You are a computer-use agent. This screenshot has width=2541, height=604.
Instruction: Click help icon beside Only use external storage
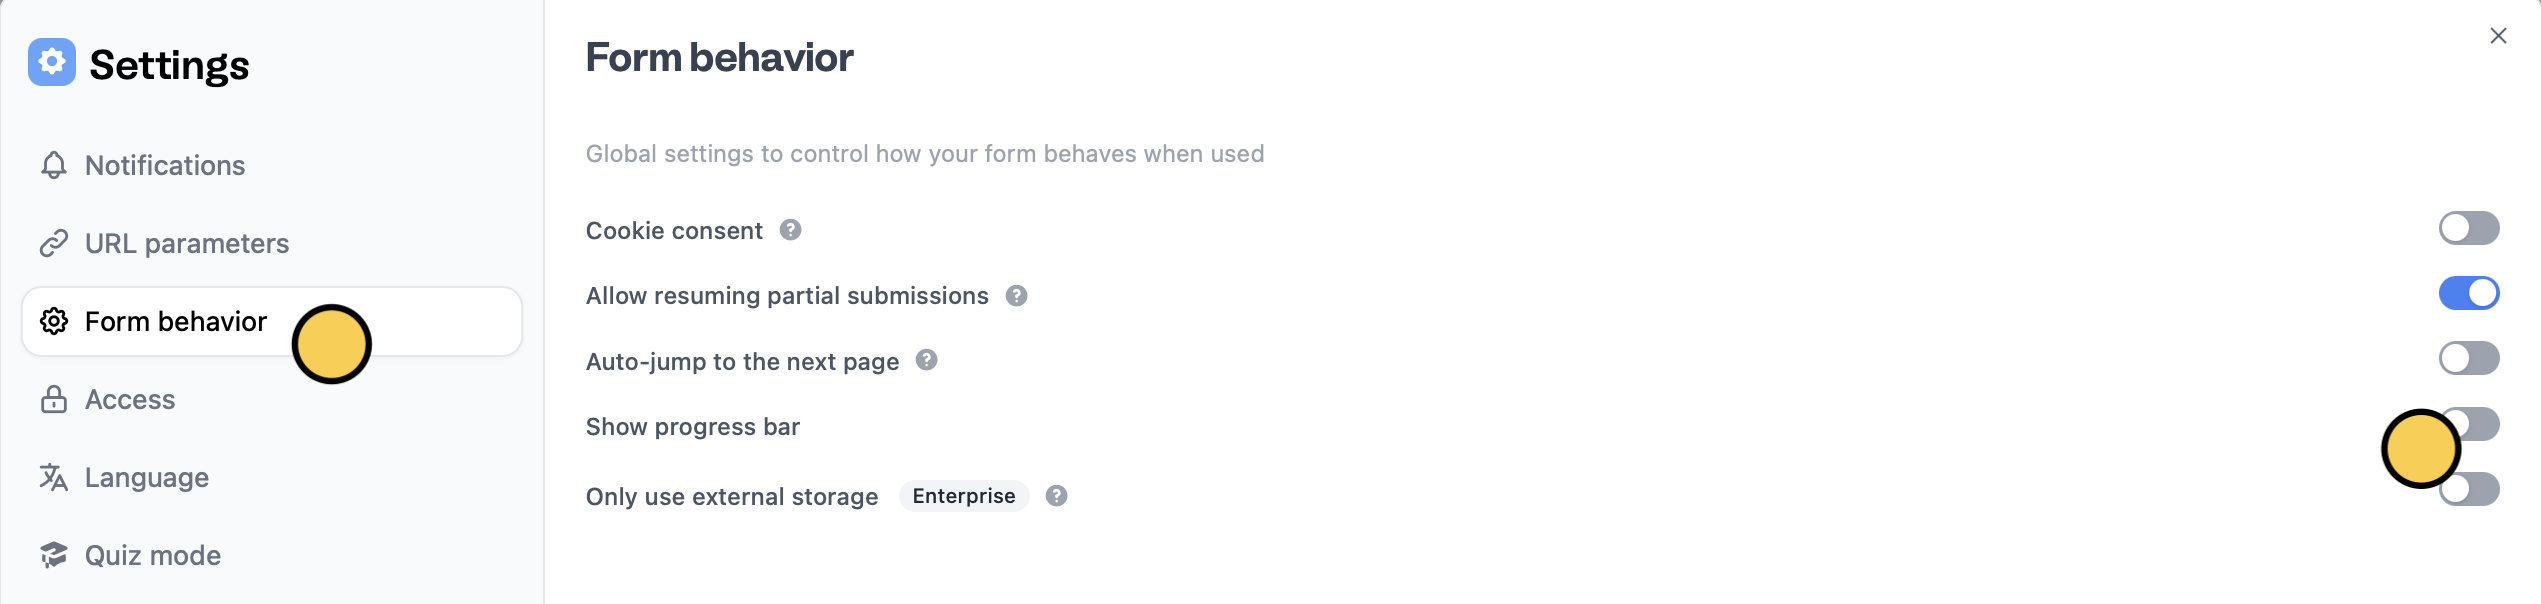click(x=1057, y=495)
